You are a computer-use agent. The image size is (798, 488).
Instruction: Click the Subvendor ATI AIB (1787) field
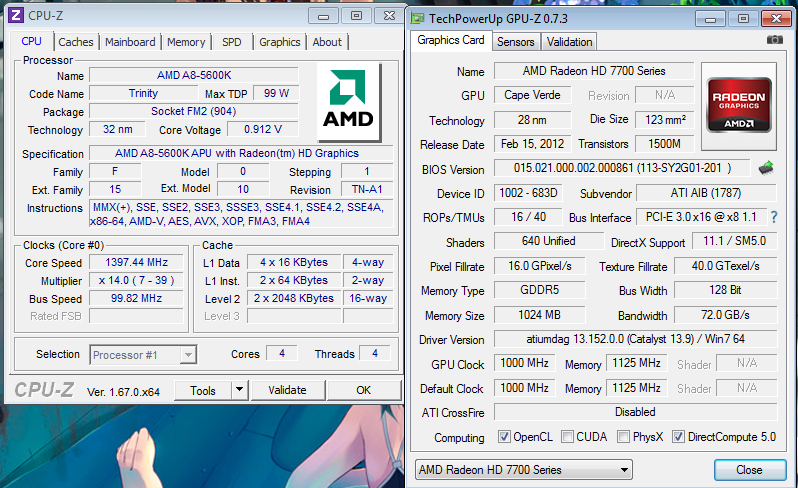(x=706, y=193)
